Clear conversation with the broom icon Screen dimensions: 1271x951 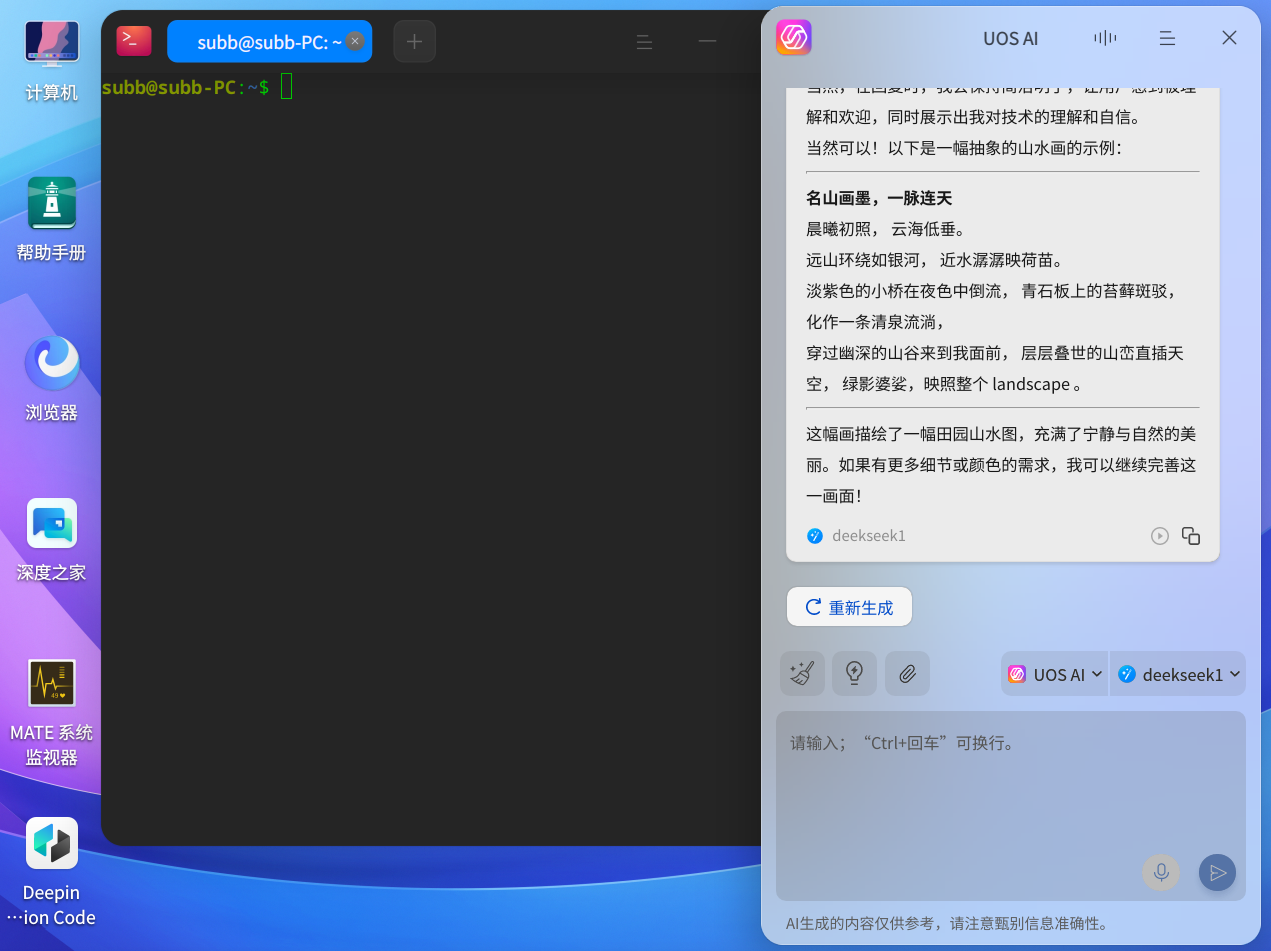tap(802, 674)
